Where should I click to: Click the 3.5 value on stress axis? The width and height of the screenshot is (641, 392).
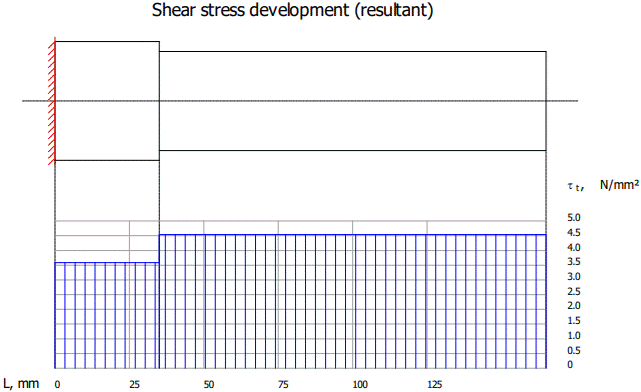pos(574,262)
